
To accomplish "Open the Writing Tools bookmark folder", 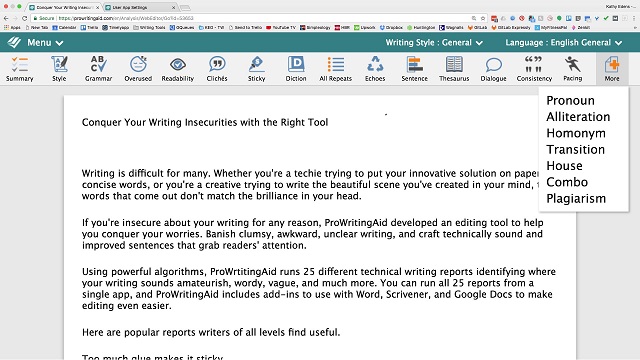I will (x=149, y=28).
